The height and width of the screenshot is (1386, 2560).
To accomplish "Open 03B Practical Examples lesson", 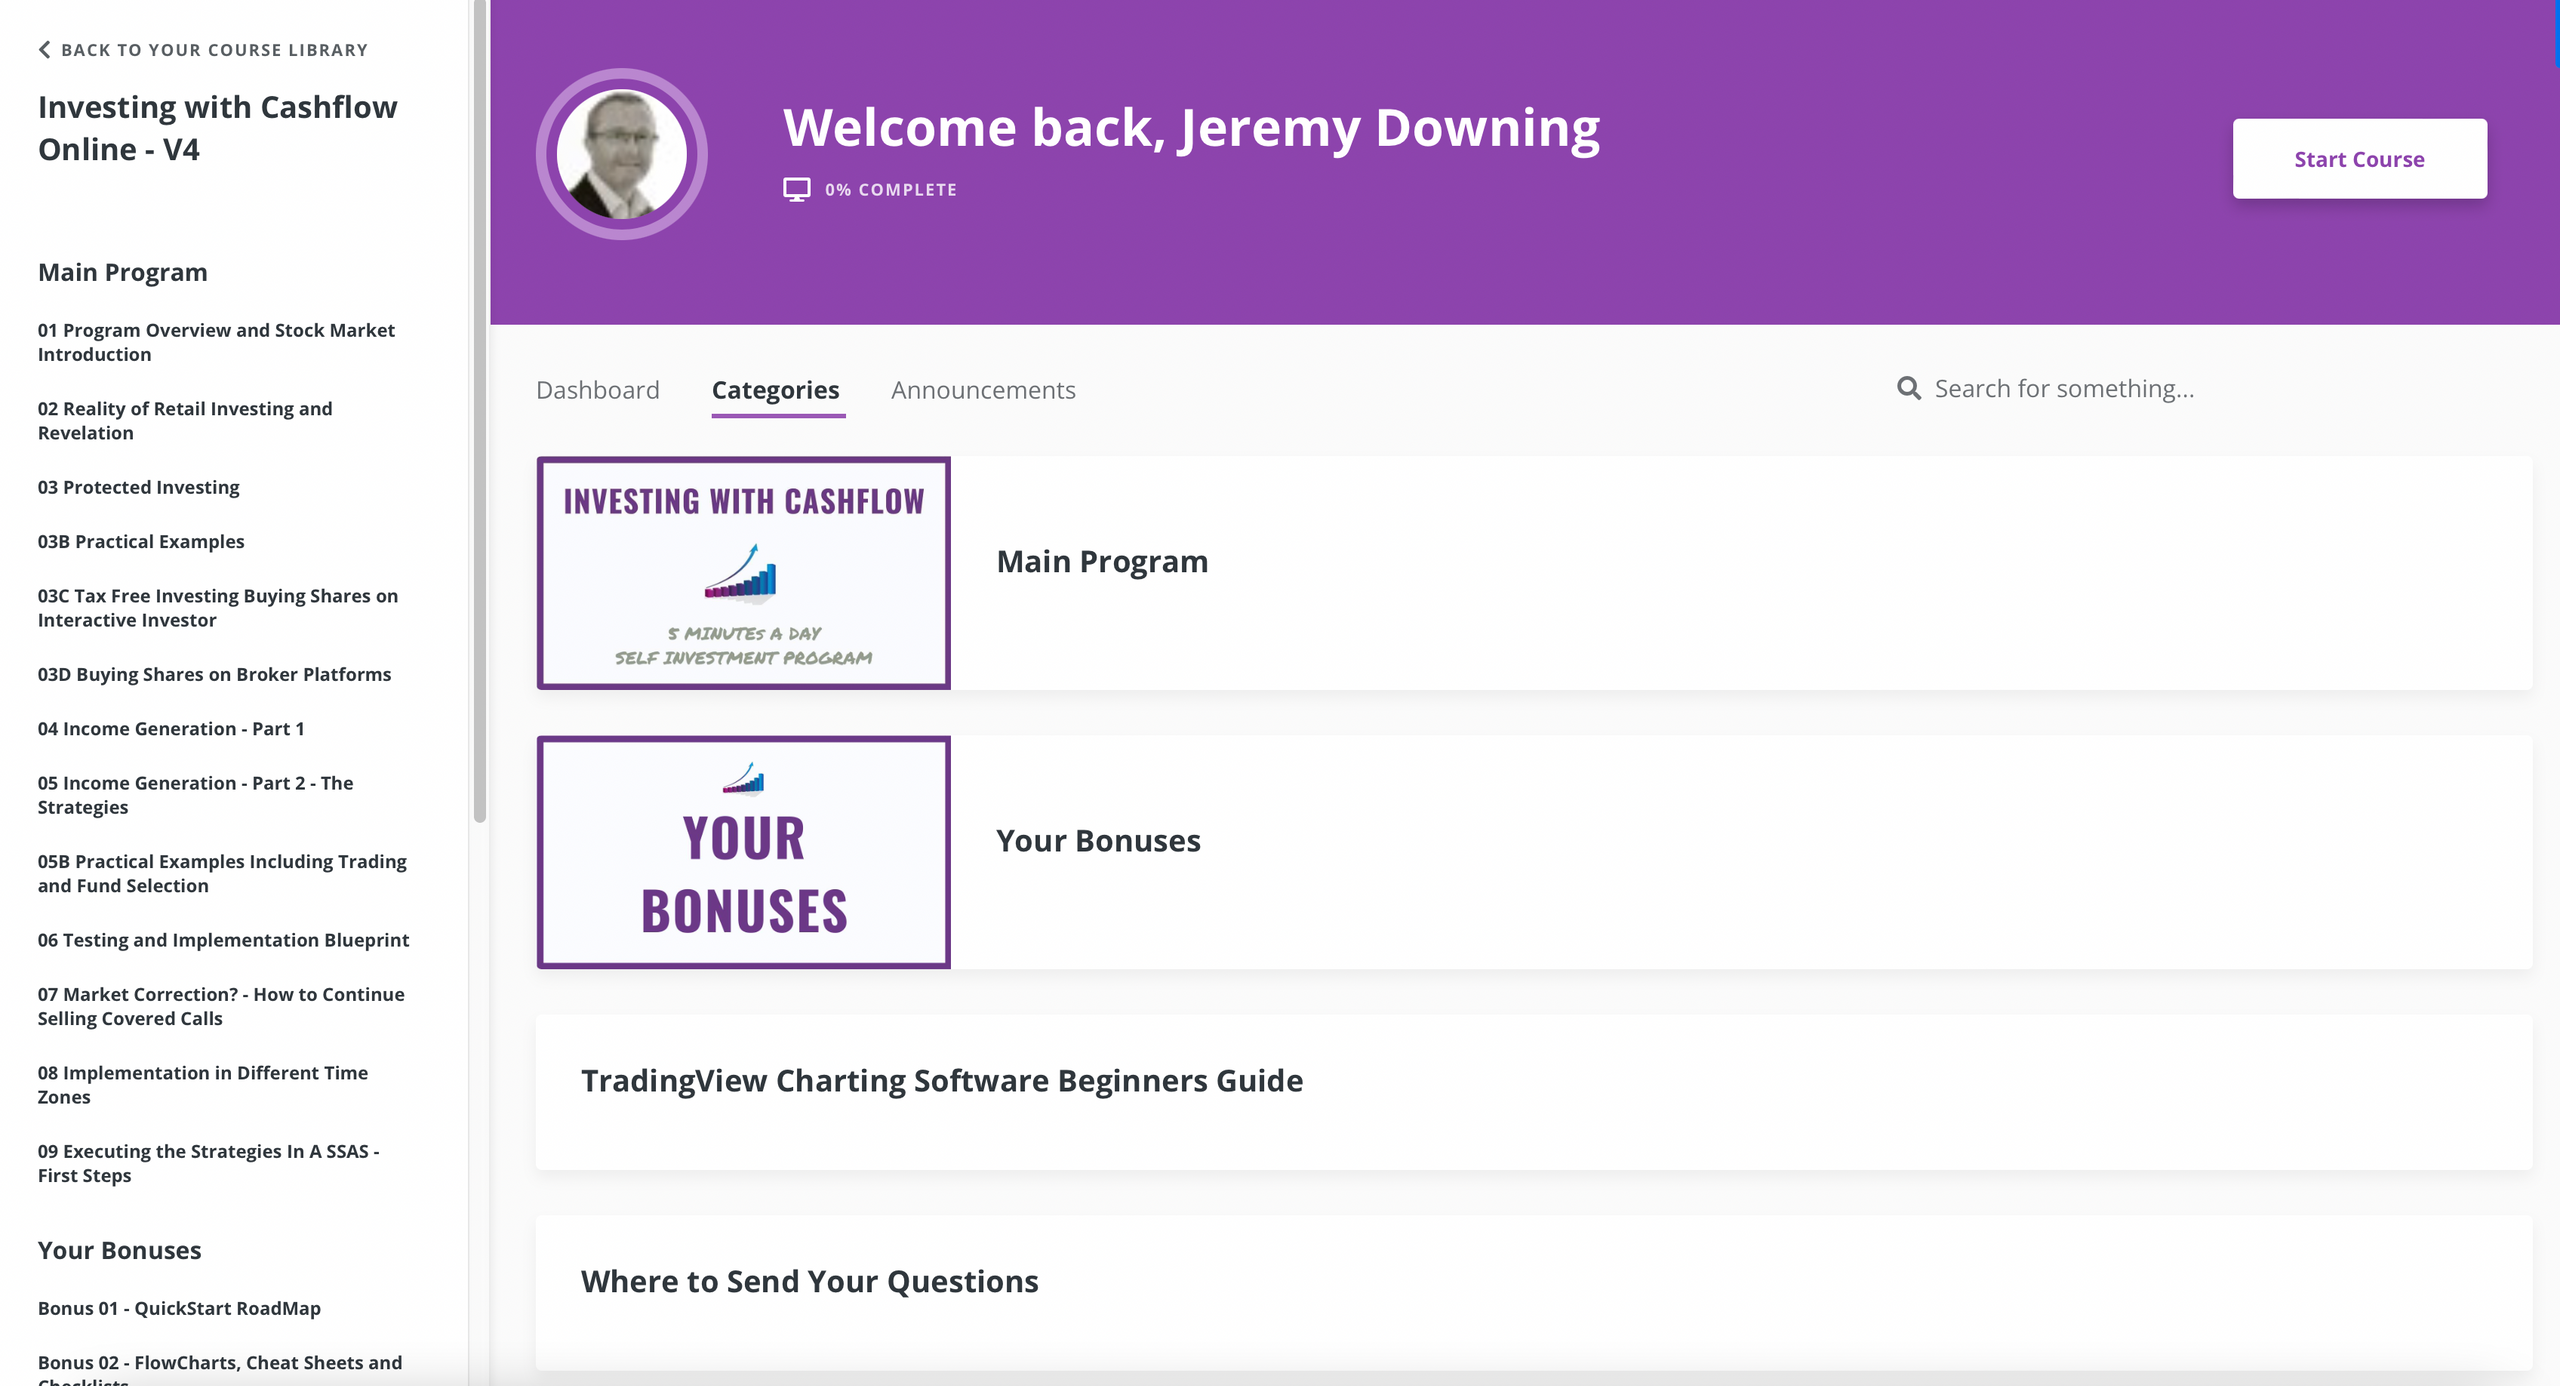I will tap(141, 541).
